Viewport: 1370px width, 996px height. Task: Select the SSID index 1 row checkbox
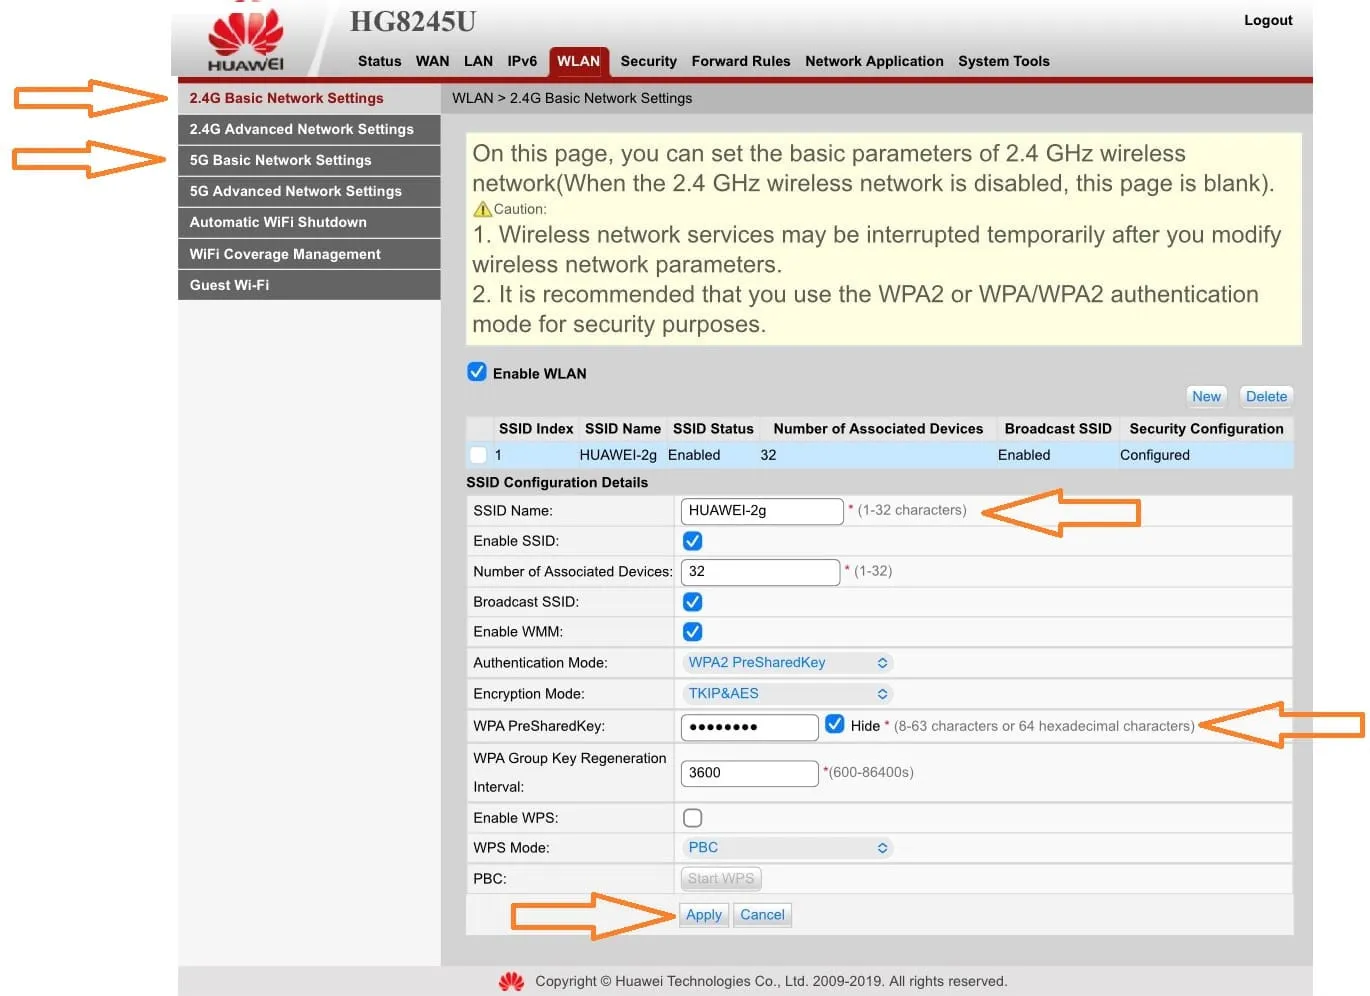478,455
